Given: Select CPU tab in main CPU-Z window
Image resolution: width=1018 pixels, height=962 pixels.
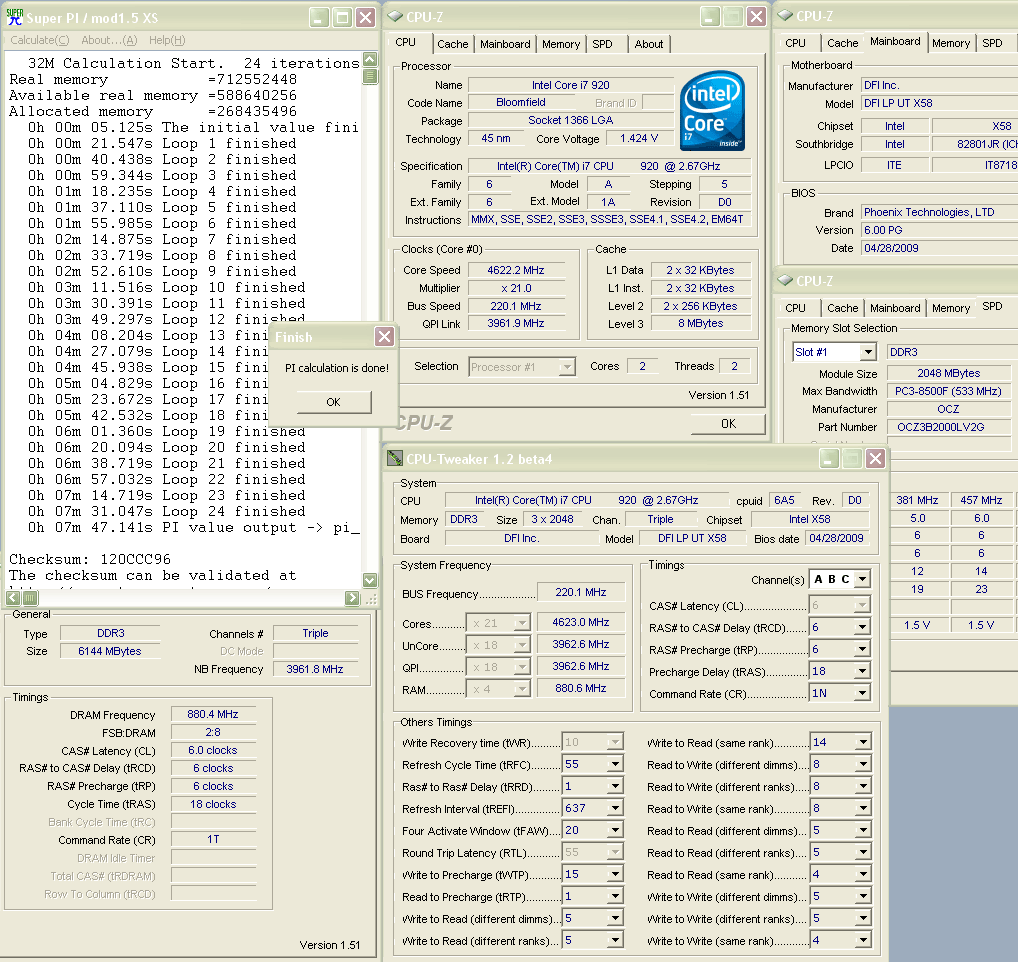Looking at the screenshot, I should tap(406, 42).
